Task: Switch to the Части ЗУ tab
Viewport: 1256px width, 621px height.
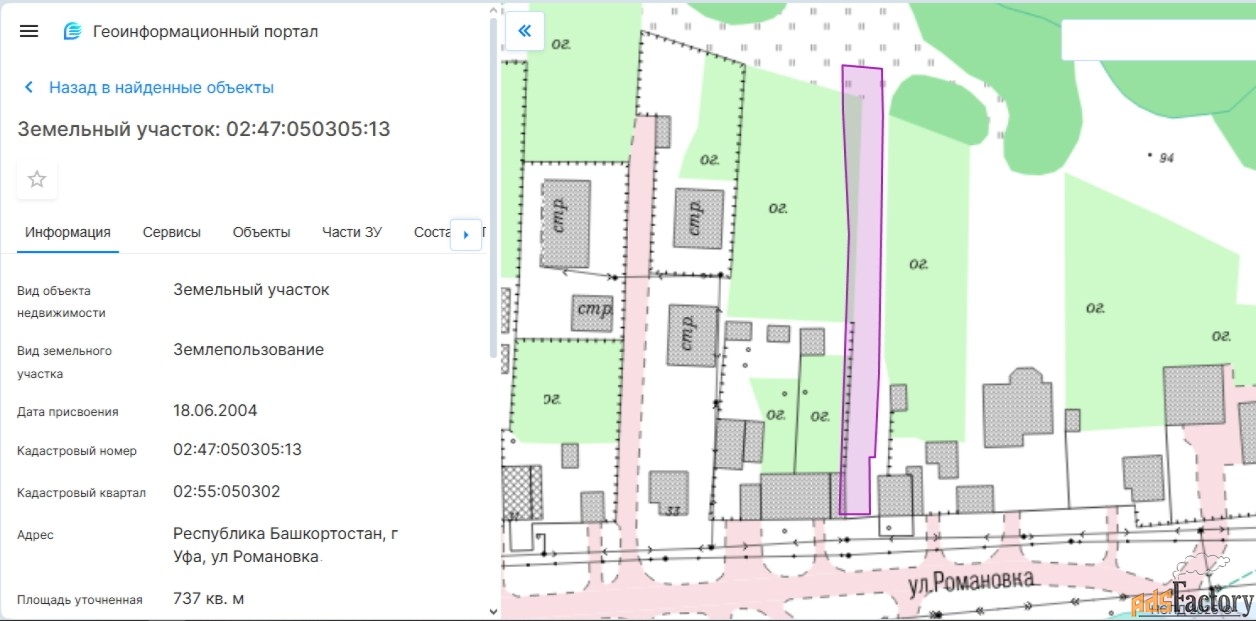Action: click(352, 232)
